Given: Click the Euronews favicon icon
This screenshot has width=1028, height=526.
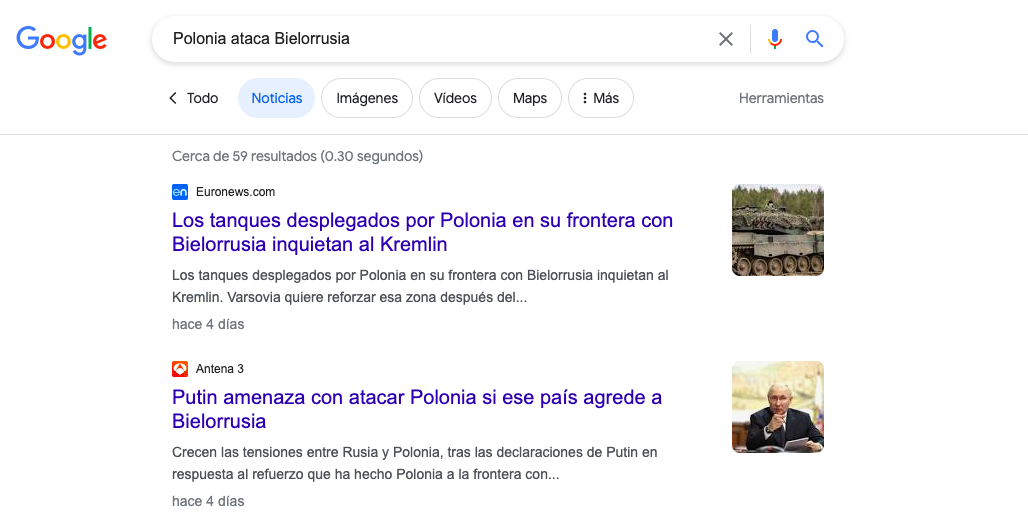Looking at the screenshot, I should pyautogui.click(x=180, y=192).
